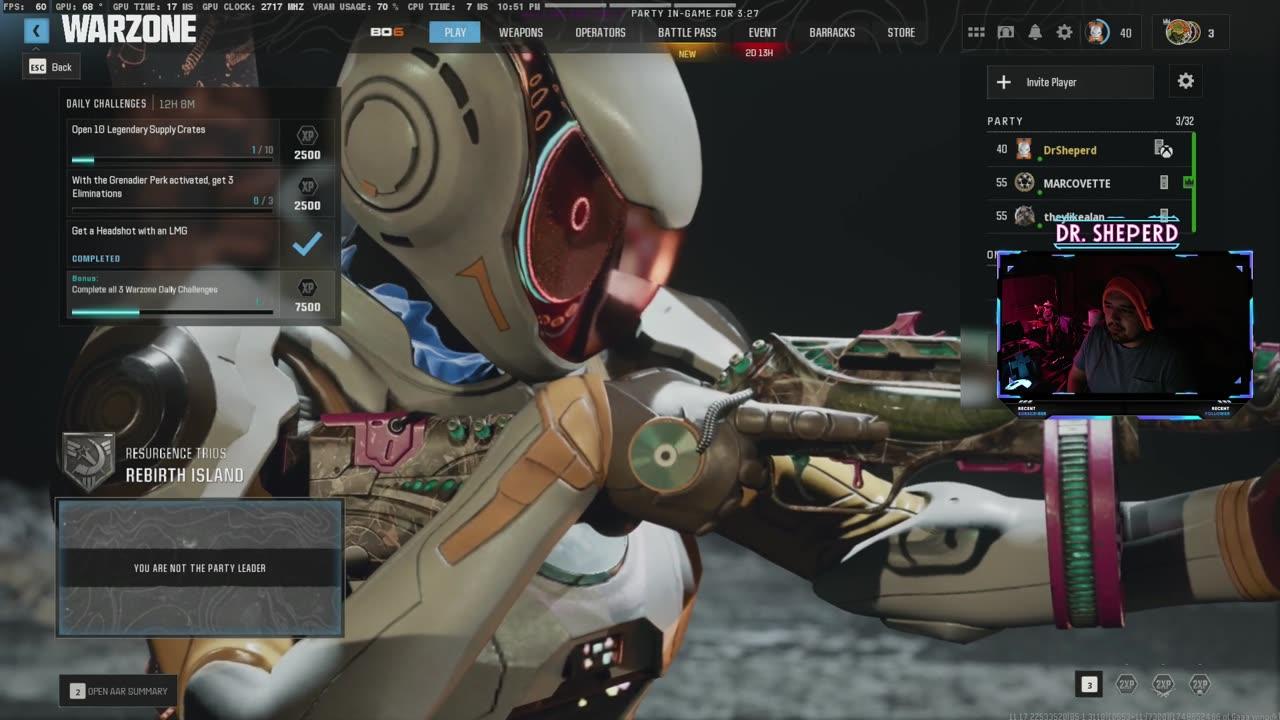This screenshot has width=1280, height=720.
Task: Click the blue back arrow beside WARZONE logo
Action: pos(36,31)
